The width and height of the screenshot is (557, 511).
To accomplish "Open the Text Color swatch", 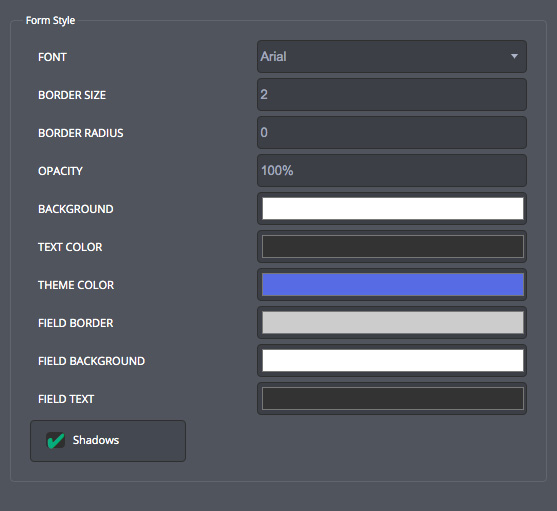I will [x=393, y=246].
